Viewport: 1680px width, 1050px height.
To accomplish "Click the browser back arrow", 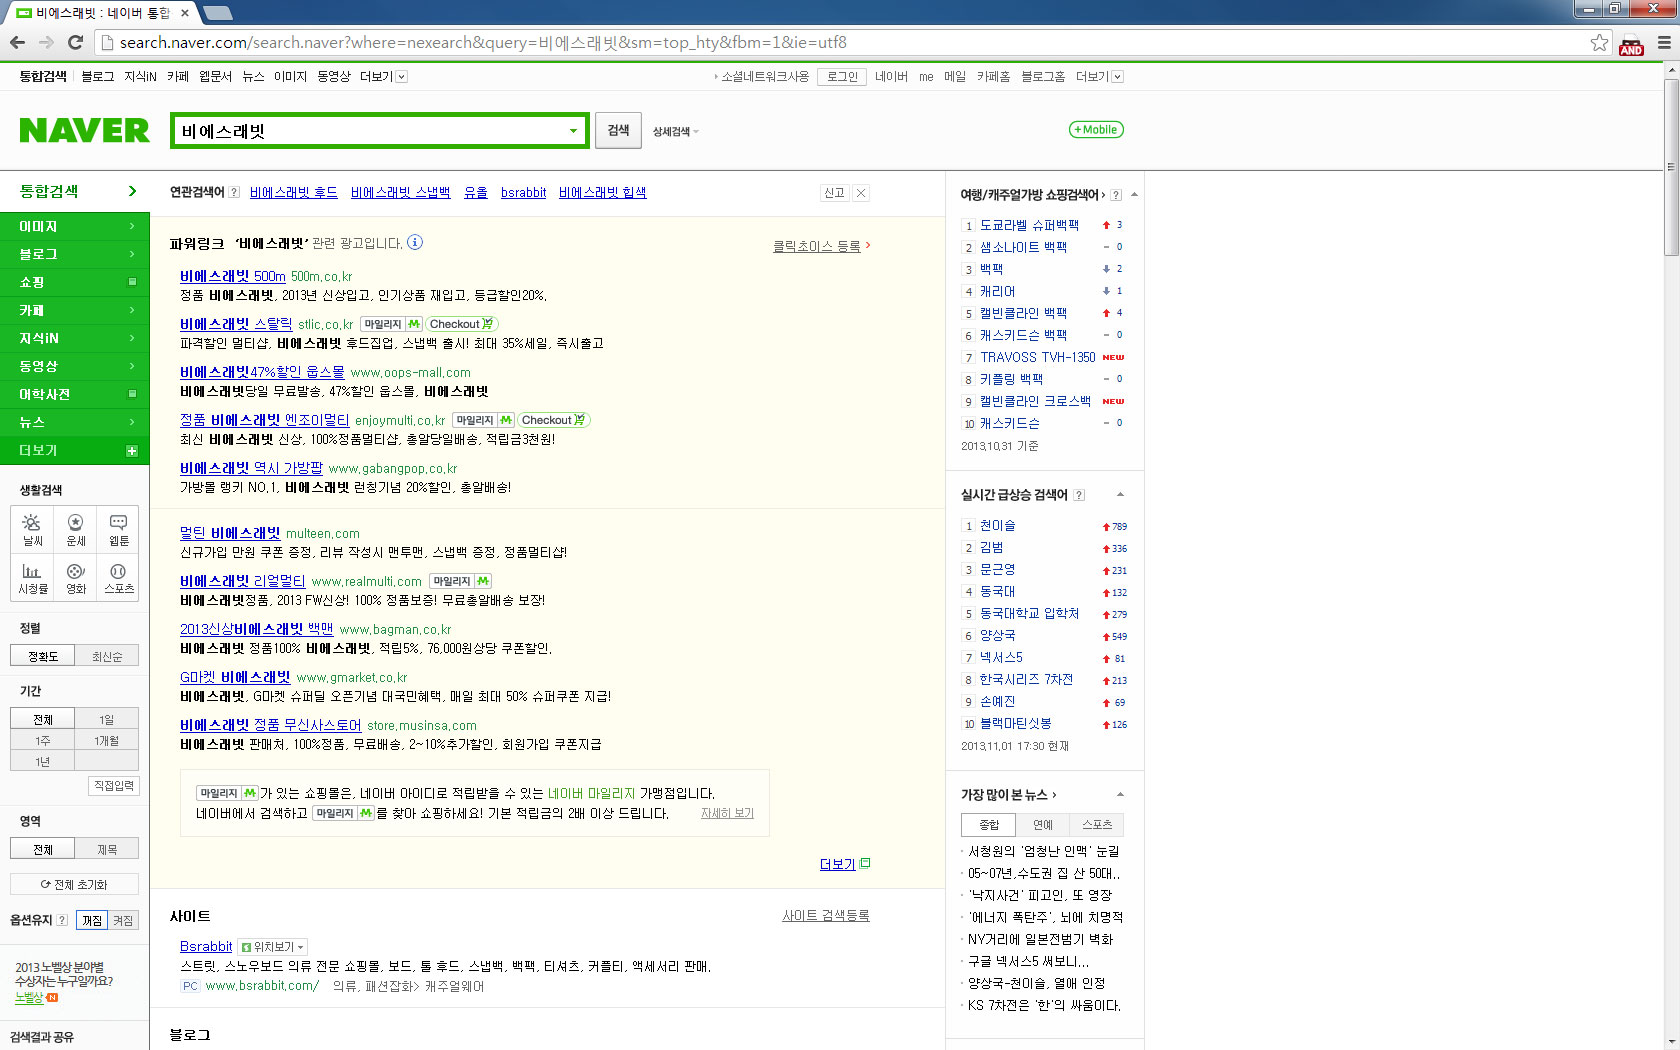I will click(x=17, y=42).
